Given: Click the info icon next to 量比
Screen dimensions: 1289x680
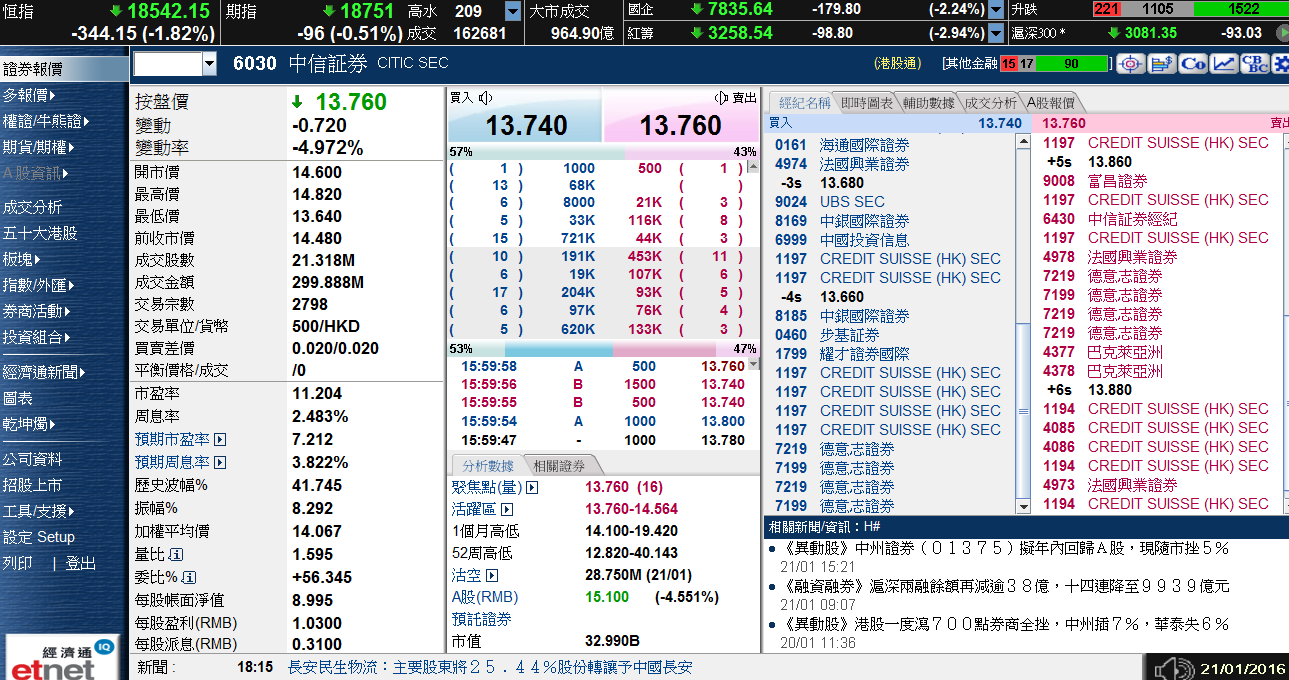Looking at the screenshot, I should pyautogui.click(x=176, y=554).
